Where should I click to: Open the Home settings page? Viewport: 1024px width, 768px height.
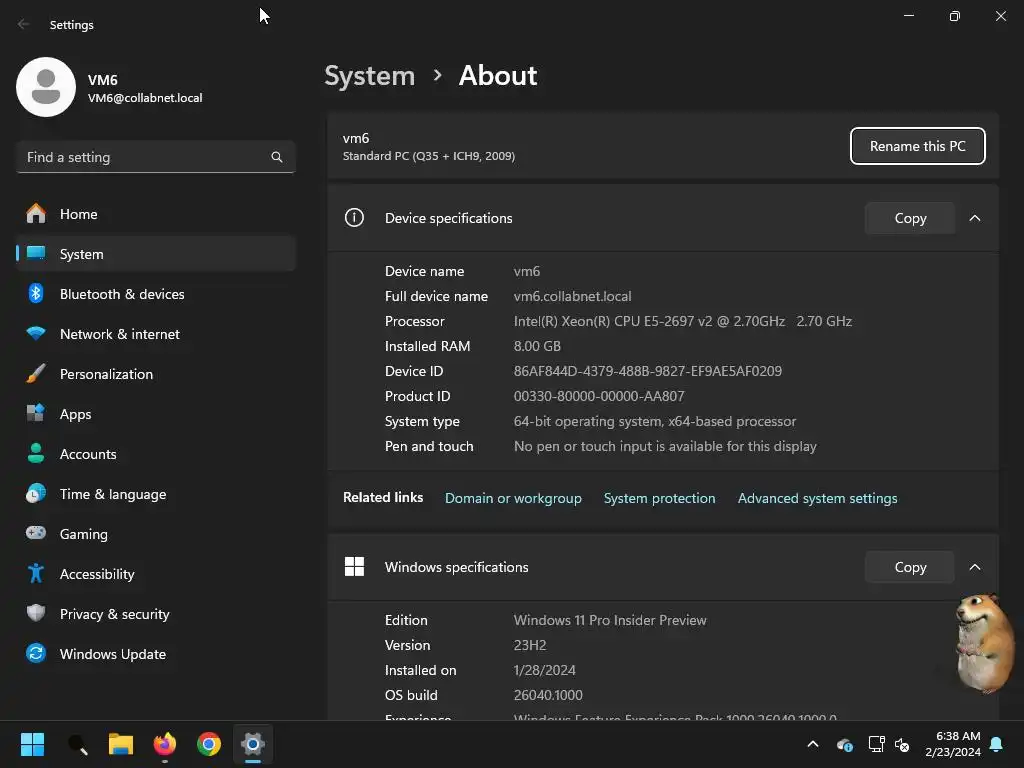point(155,214)
